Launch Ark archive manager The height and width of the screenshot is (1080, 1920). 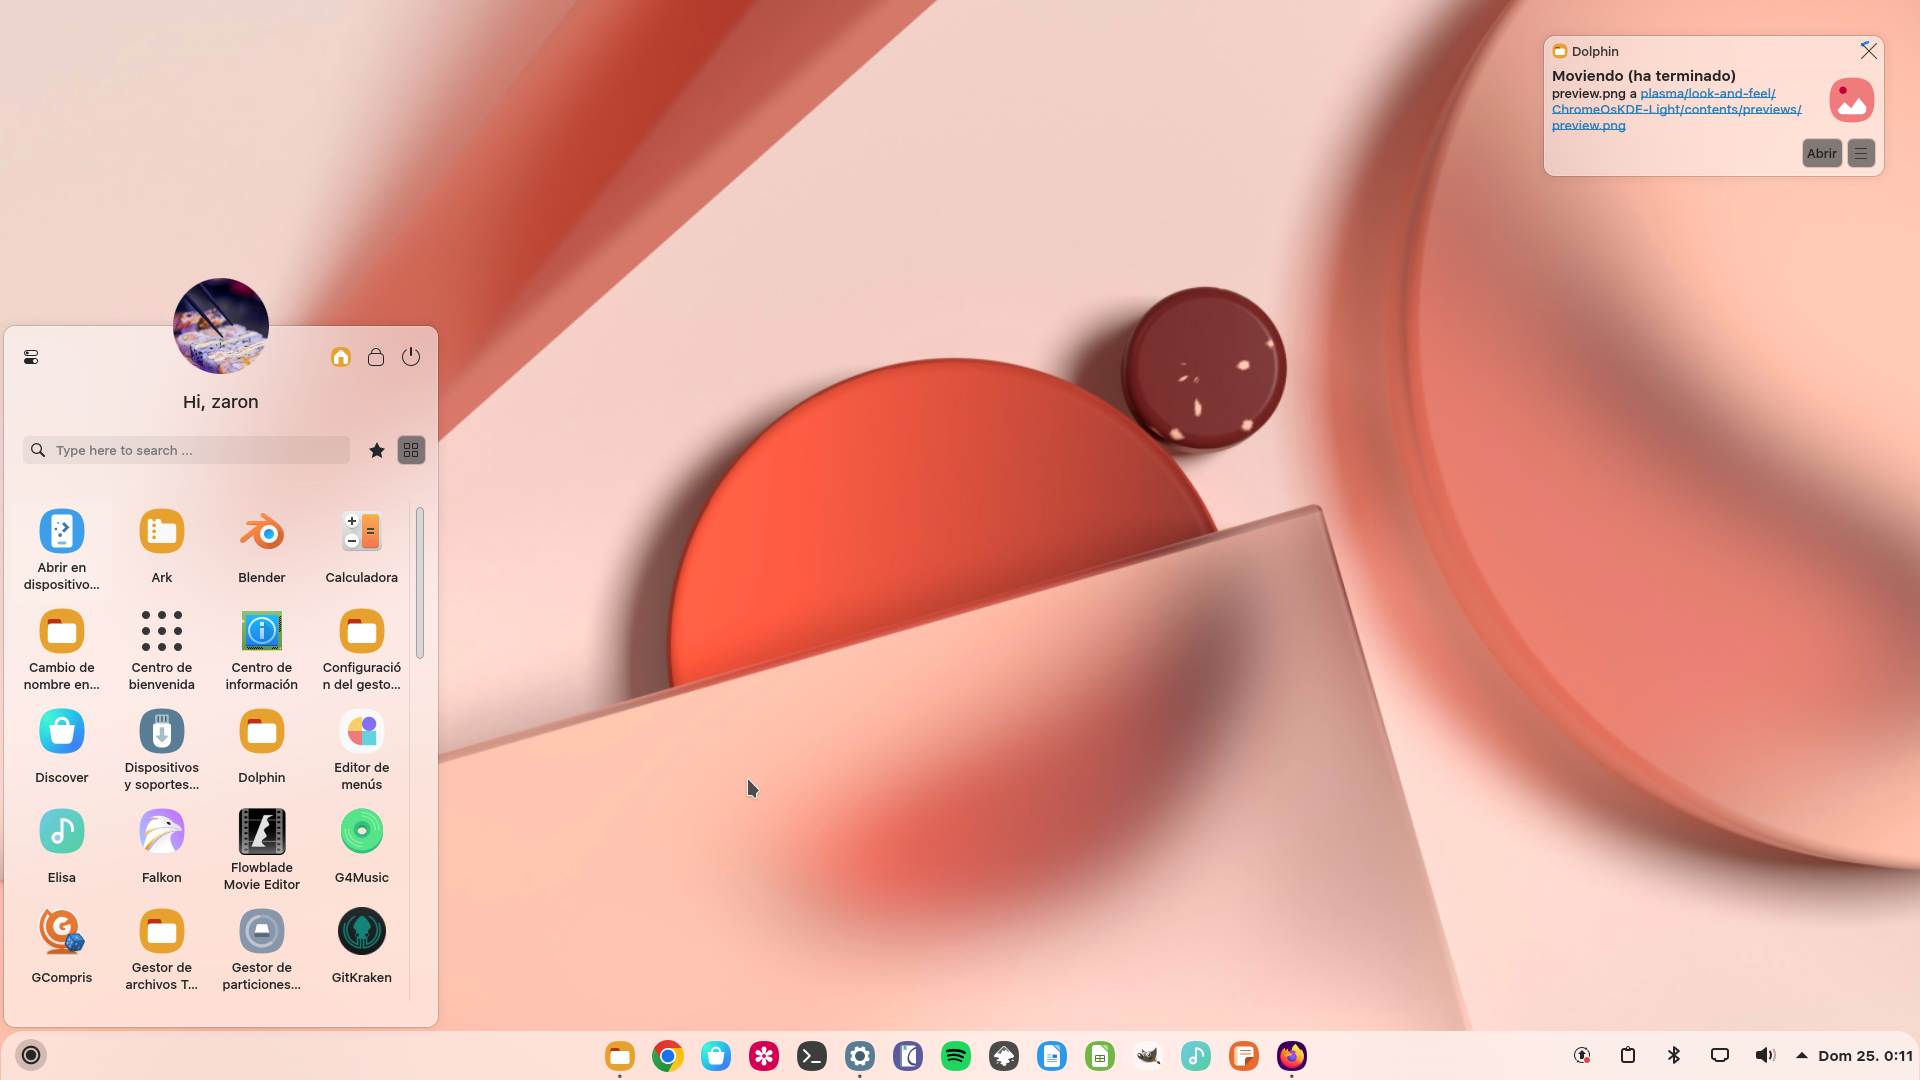161,547
